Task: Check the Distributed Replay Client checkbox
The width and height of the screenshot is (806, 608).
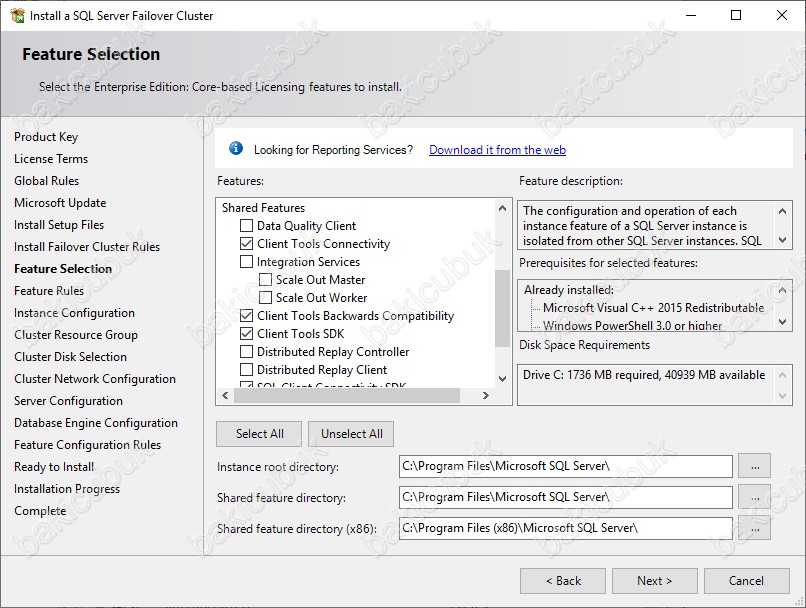Action: click(x=246, y=370)
